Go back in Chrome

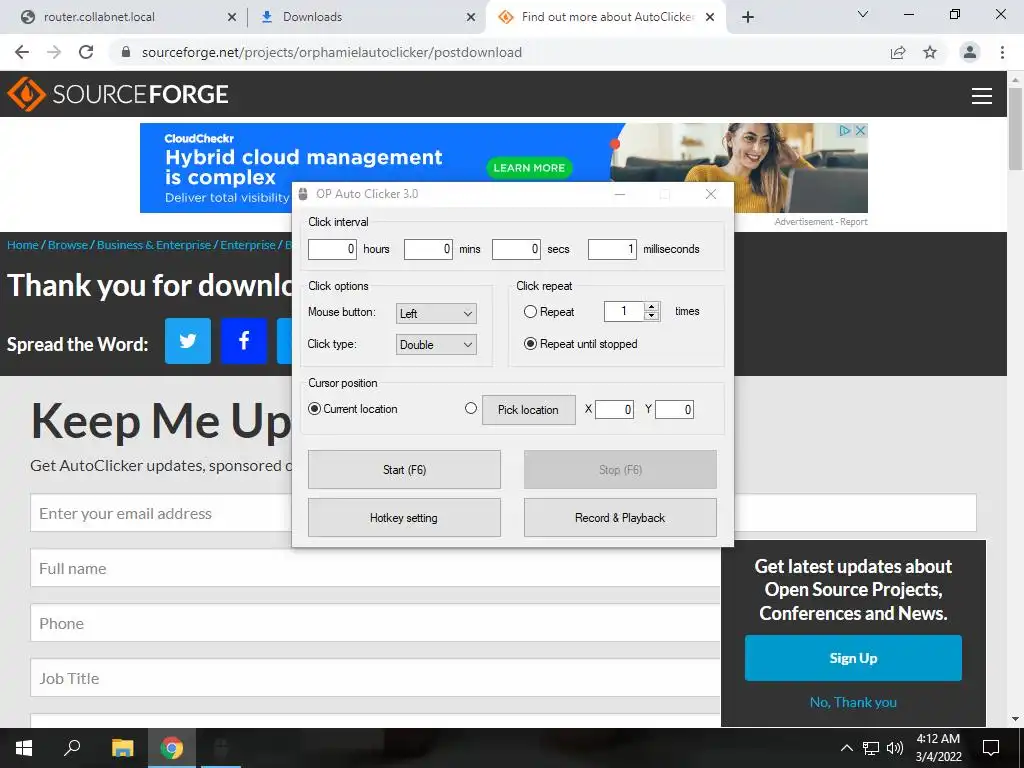(22, 52)
